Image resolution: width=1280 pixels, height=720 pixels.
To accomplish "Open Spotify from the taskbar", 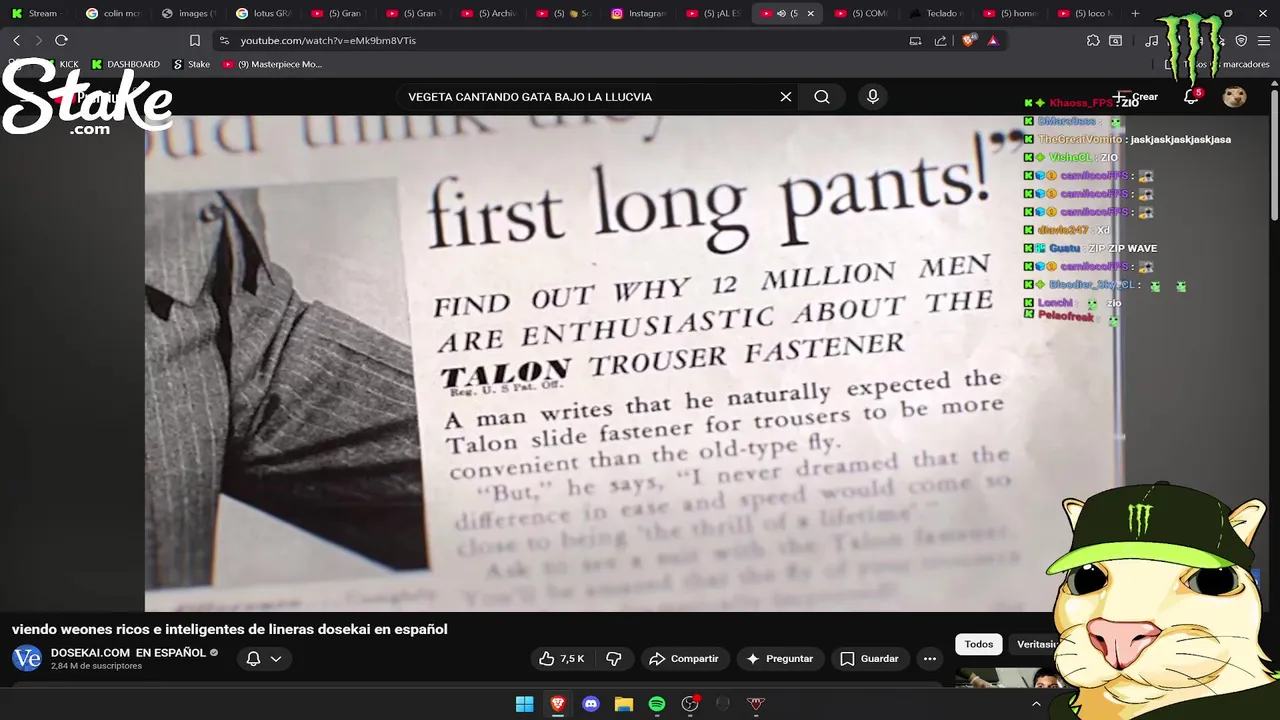I will click(657, 704).
